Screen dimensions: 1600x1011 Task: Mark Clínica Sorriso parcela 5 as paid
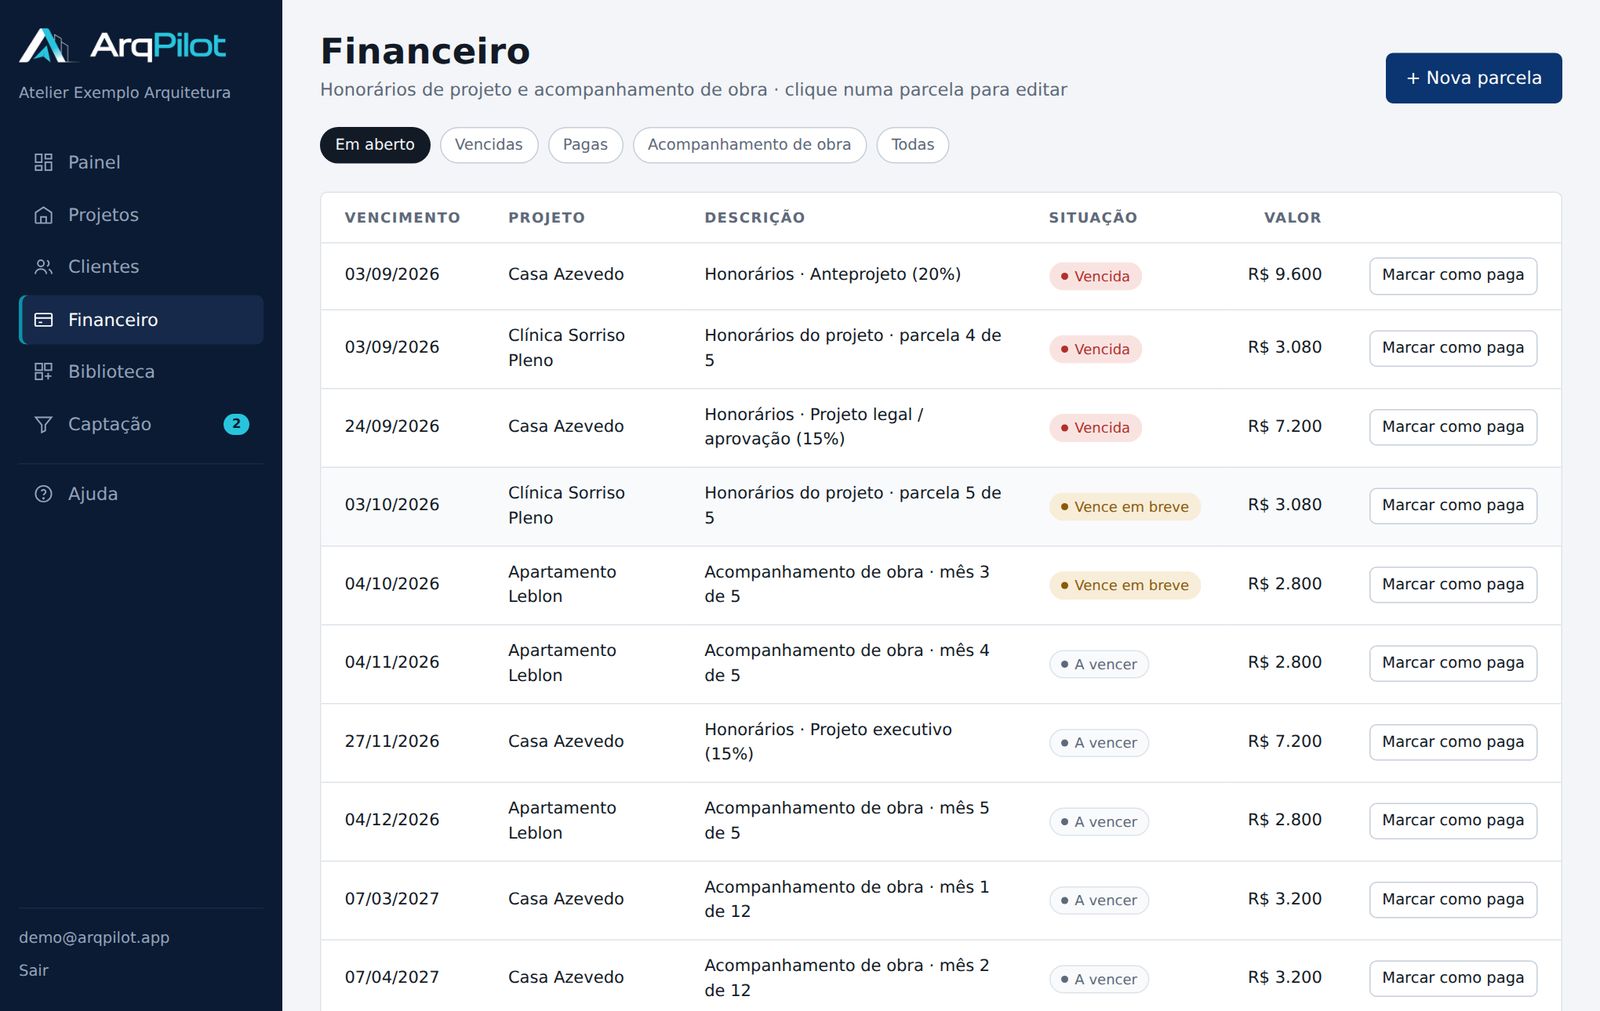click(x=1453, y=506)
